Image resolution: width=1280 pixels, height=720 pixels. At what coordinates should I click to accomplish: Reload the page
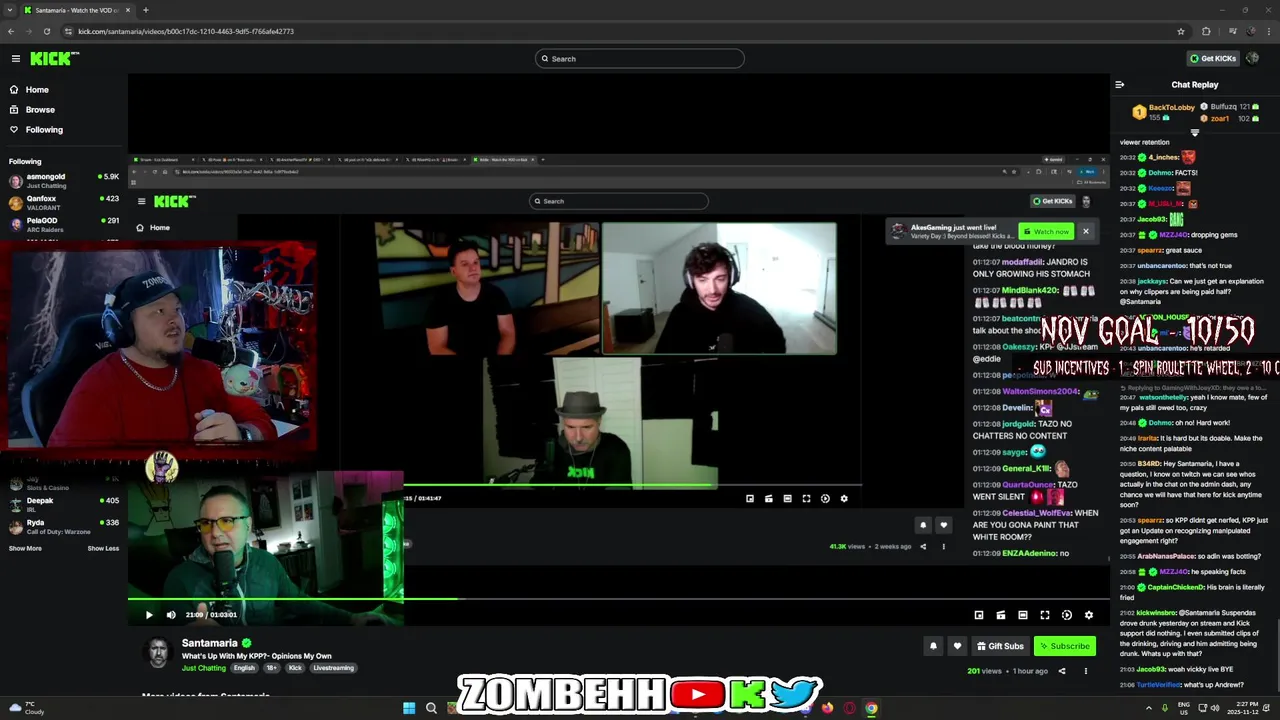point(46,31)
